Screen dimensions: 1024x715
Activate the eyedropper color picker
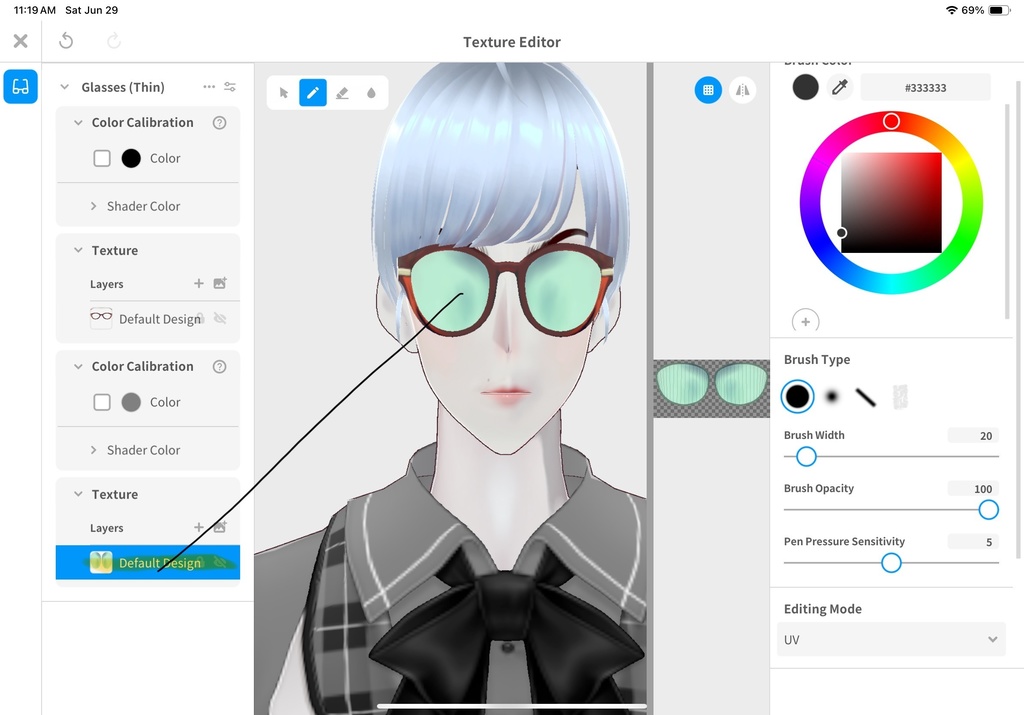tap(840, 87)
